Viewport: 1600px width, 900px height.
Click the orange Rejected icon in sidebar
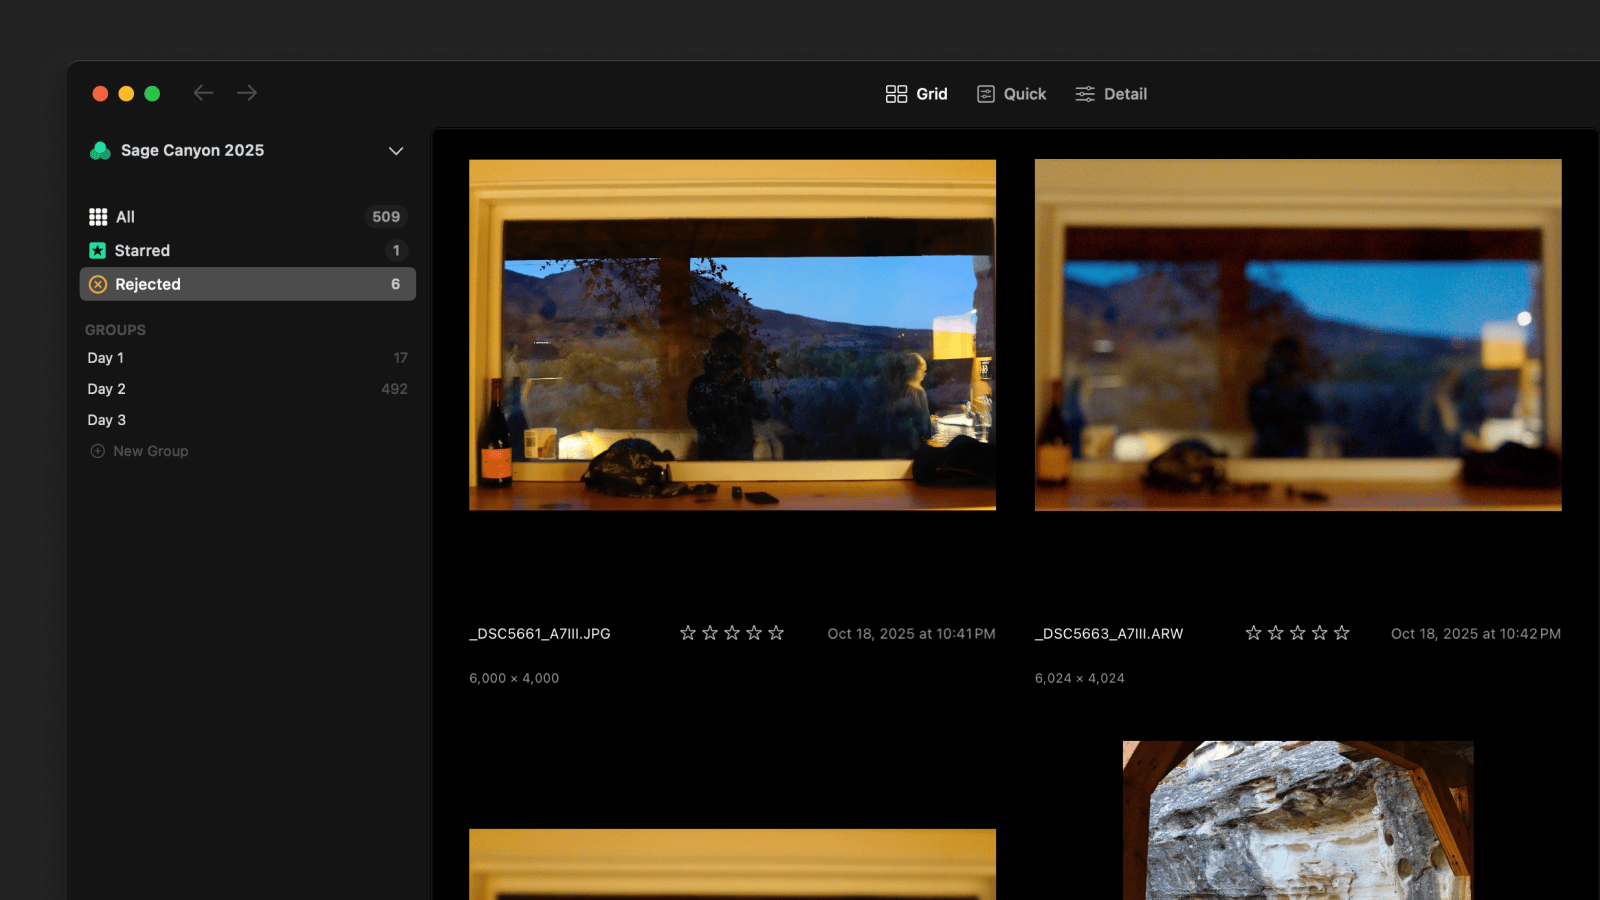(x=98, y=284)
